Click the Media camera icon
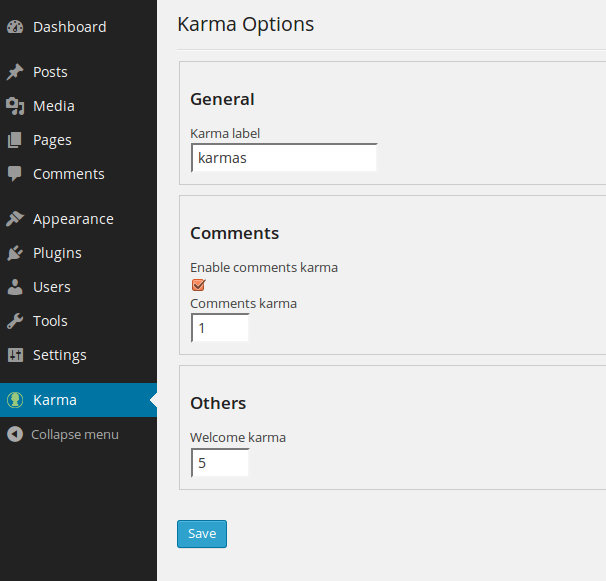This screenshot has height=581, width=606. click(15, 106)
